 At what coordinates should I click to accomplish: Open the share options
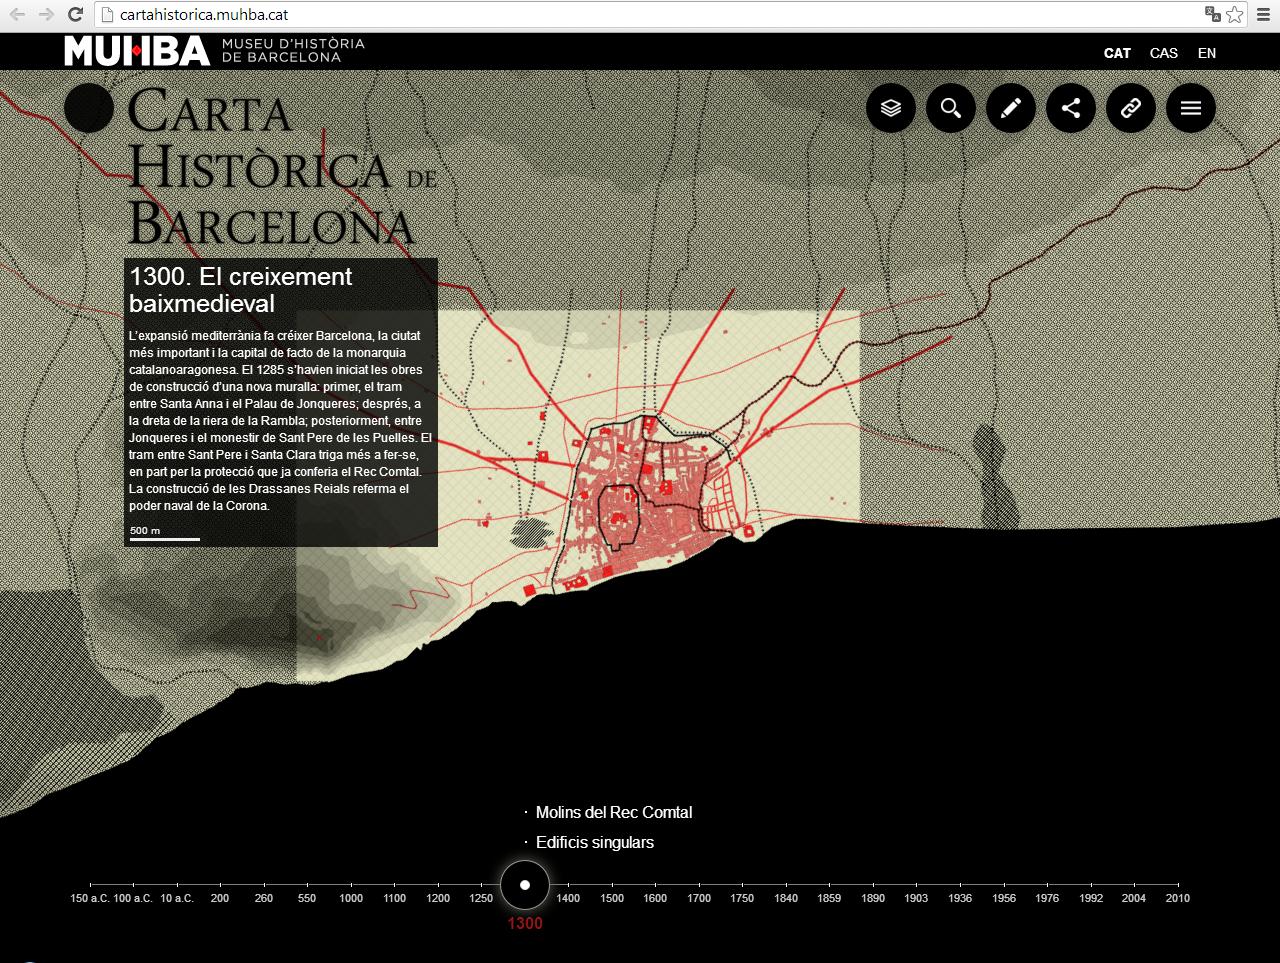click(1071, 108)
